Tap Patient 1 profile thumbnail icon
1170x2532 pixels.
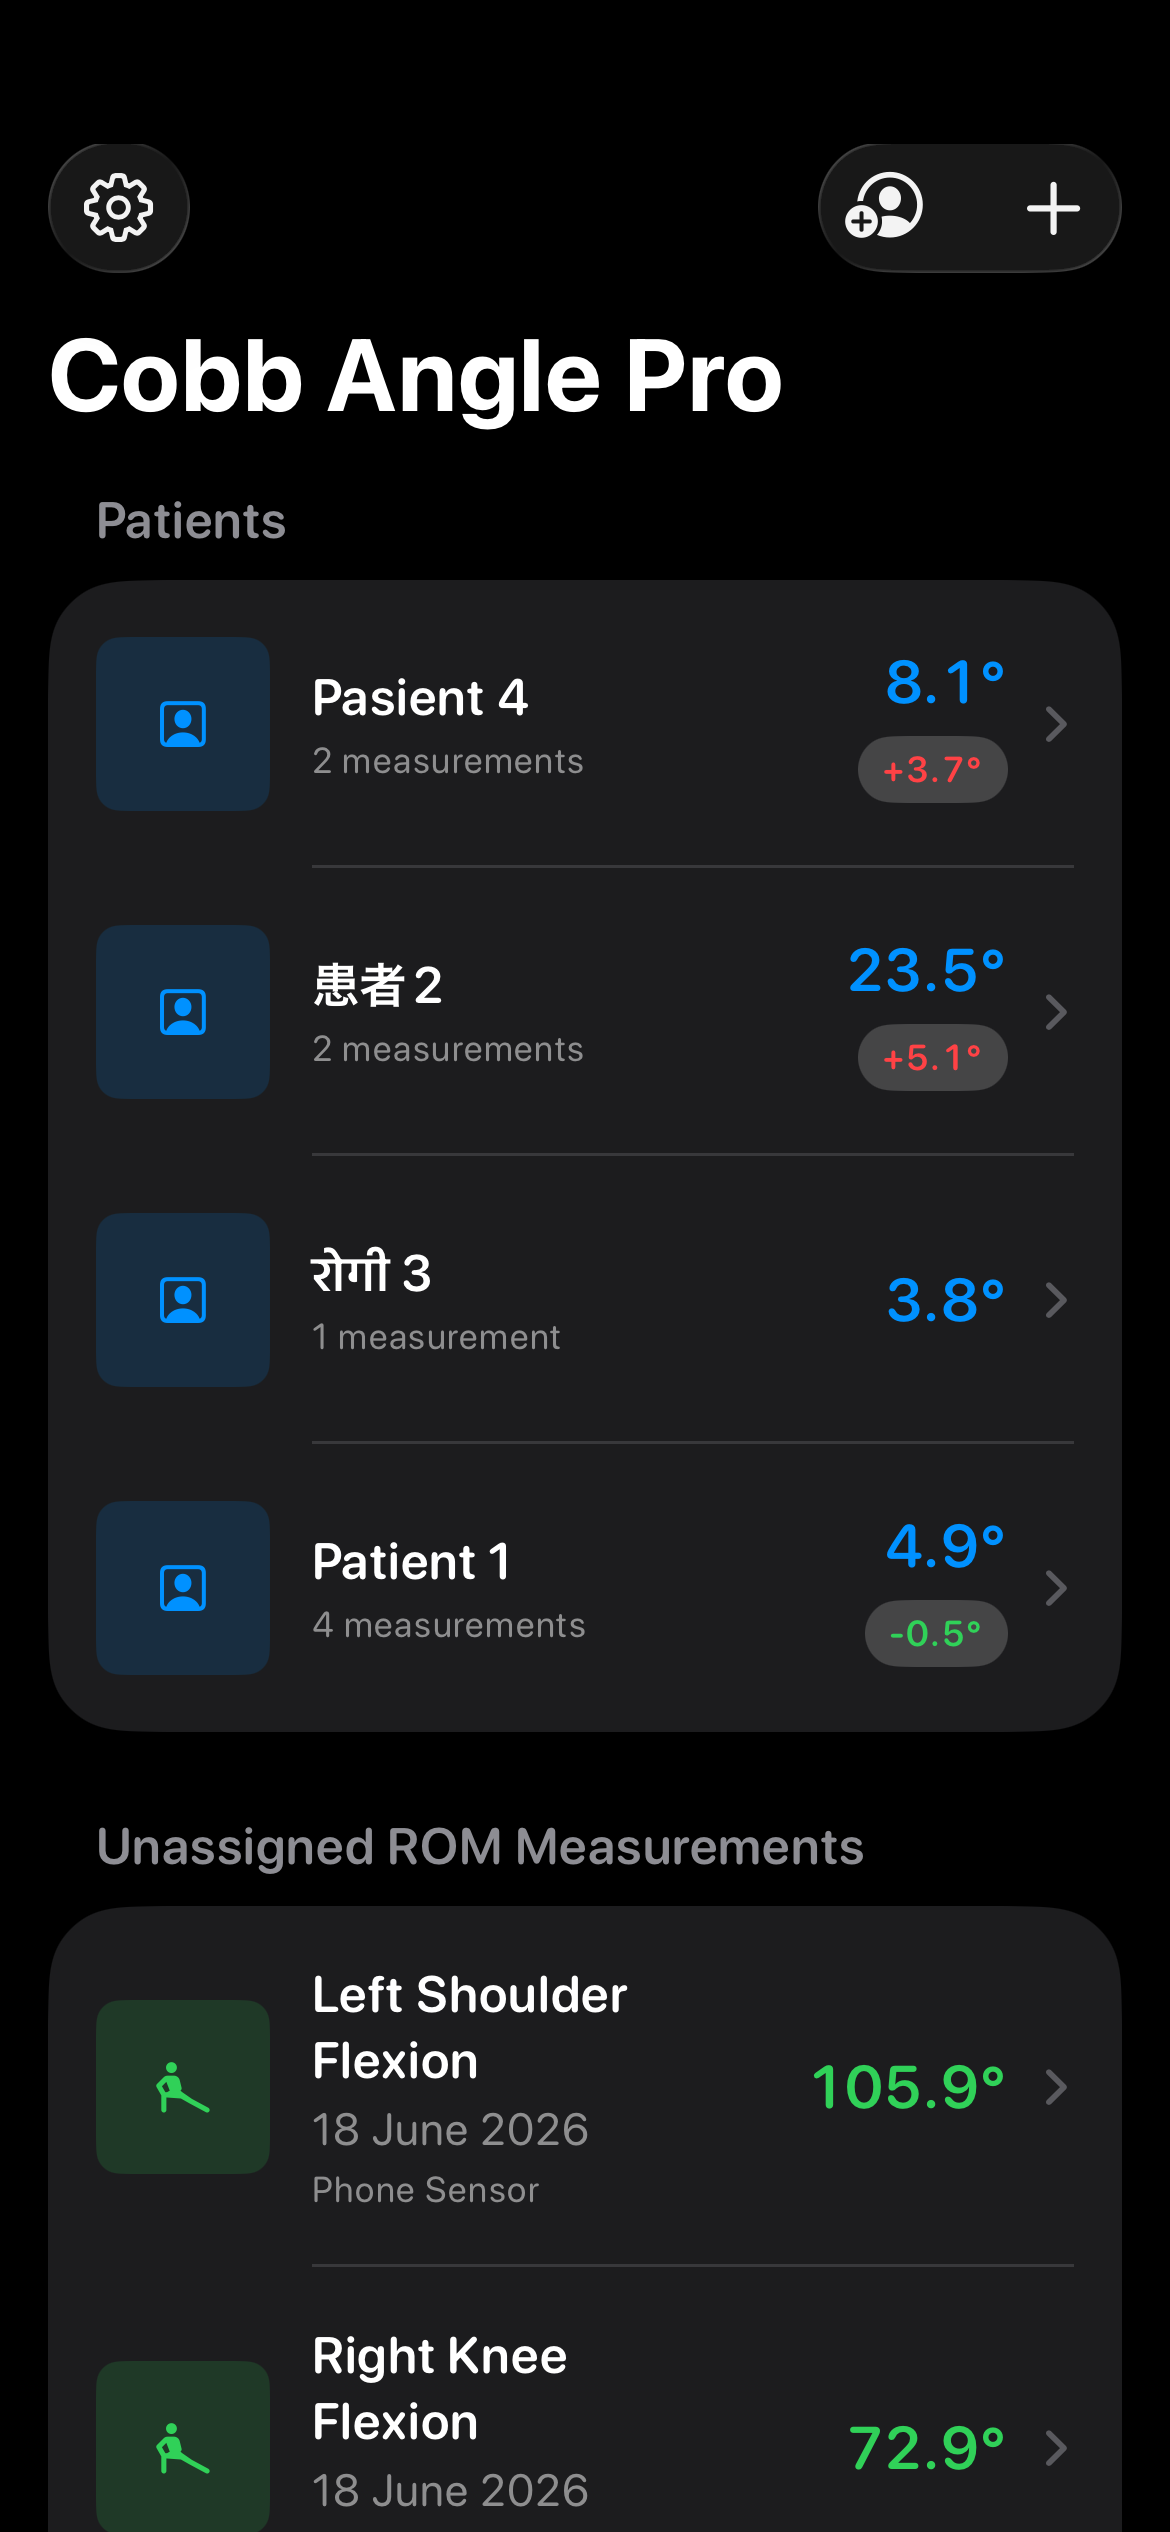(x=183, y=1588)
